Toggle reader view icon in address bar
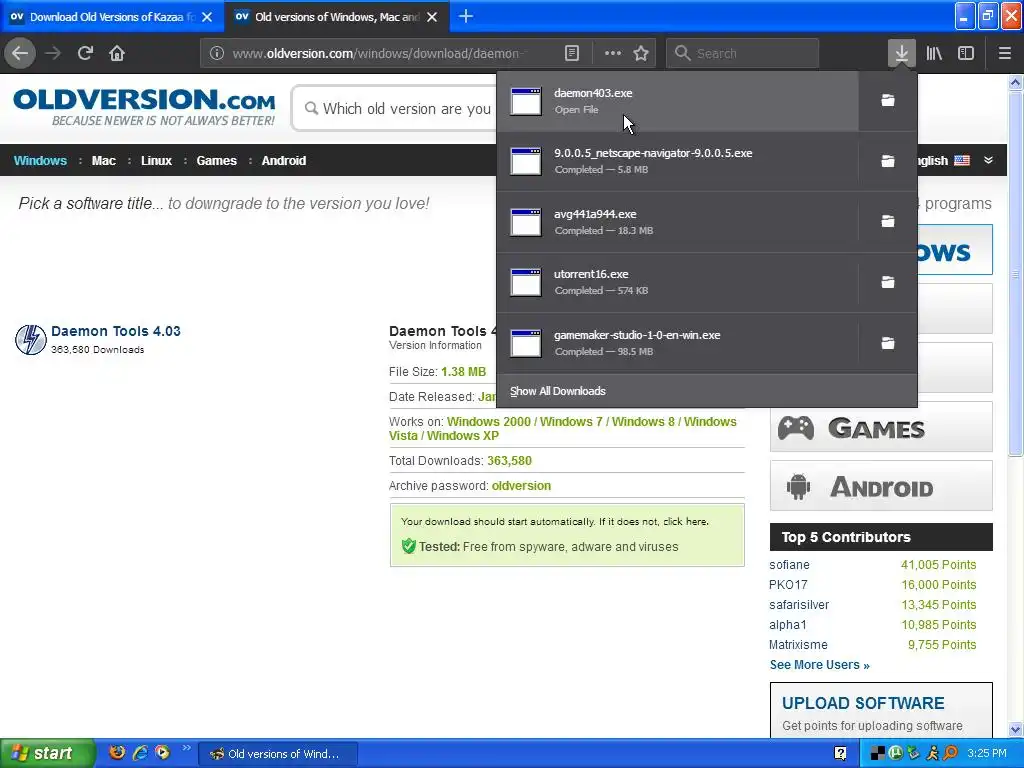1024x768 pixels. (571, 53)
